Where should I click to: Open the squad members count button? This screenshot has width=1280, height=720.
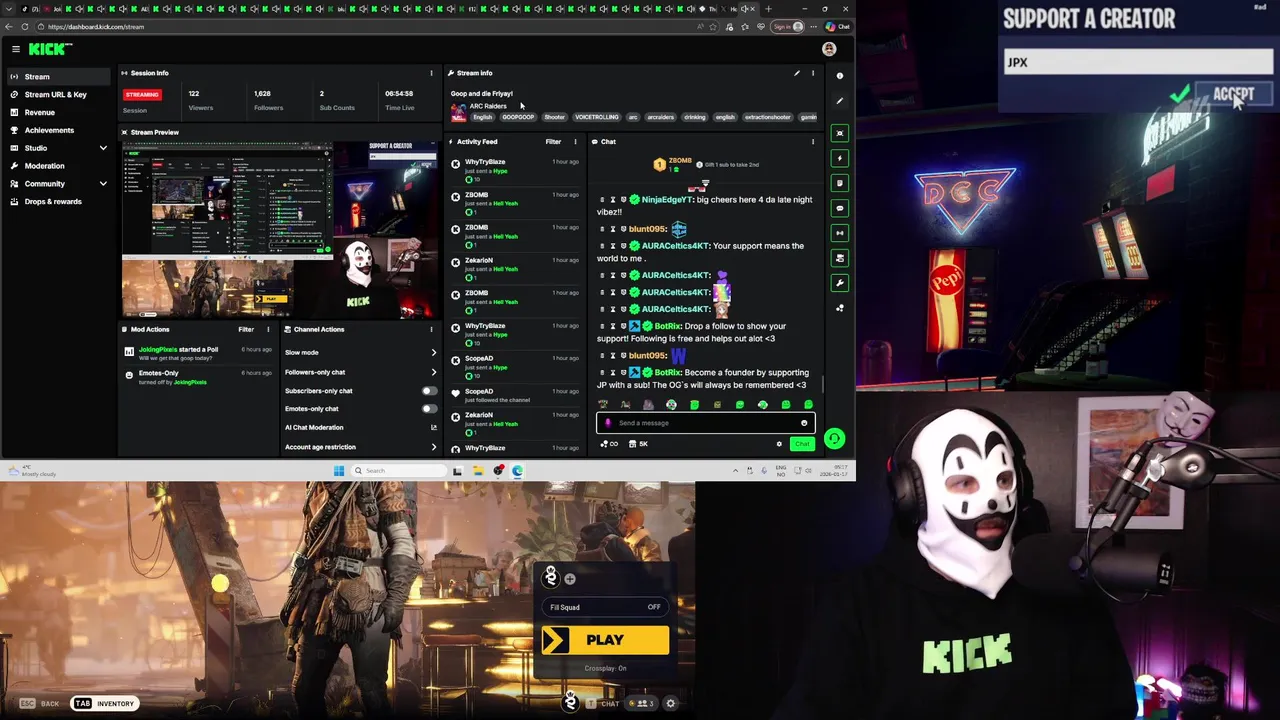click(x=640, y=704)
